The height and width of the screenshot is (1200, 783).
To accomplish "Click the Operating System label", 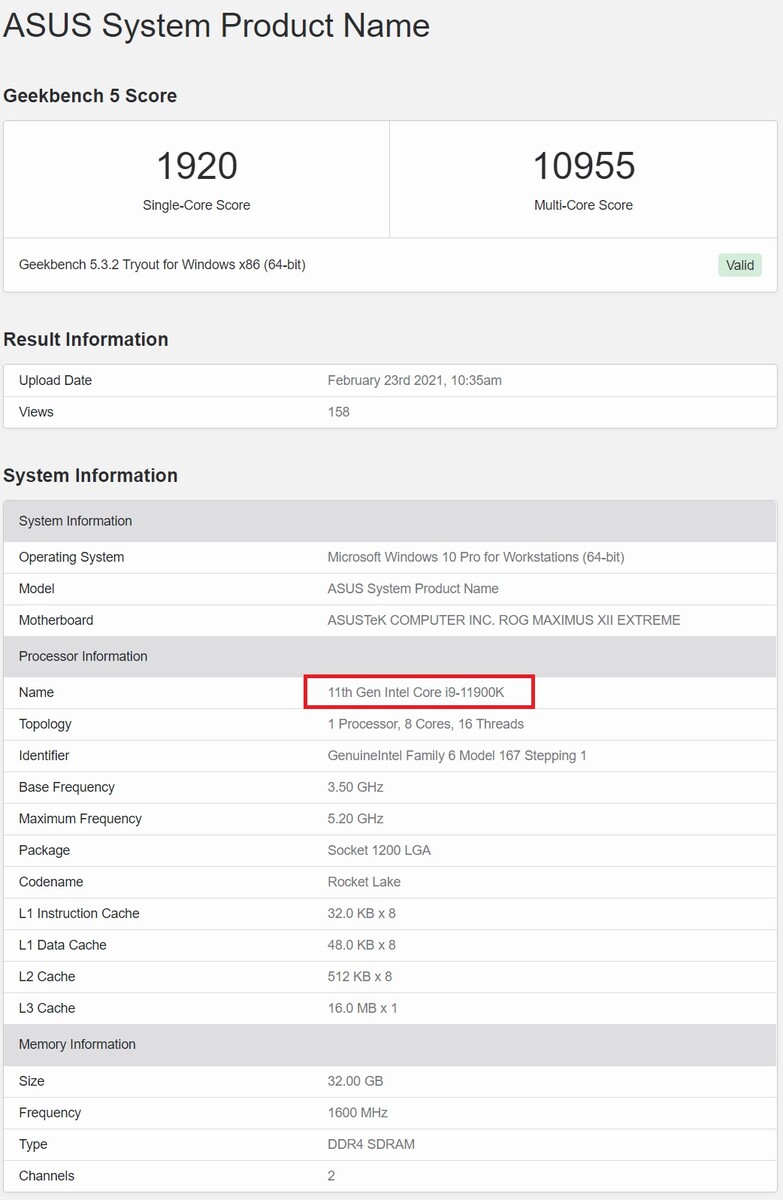I will pos(72,557).
